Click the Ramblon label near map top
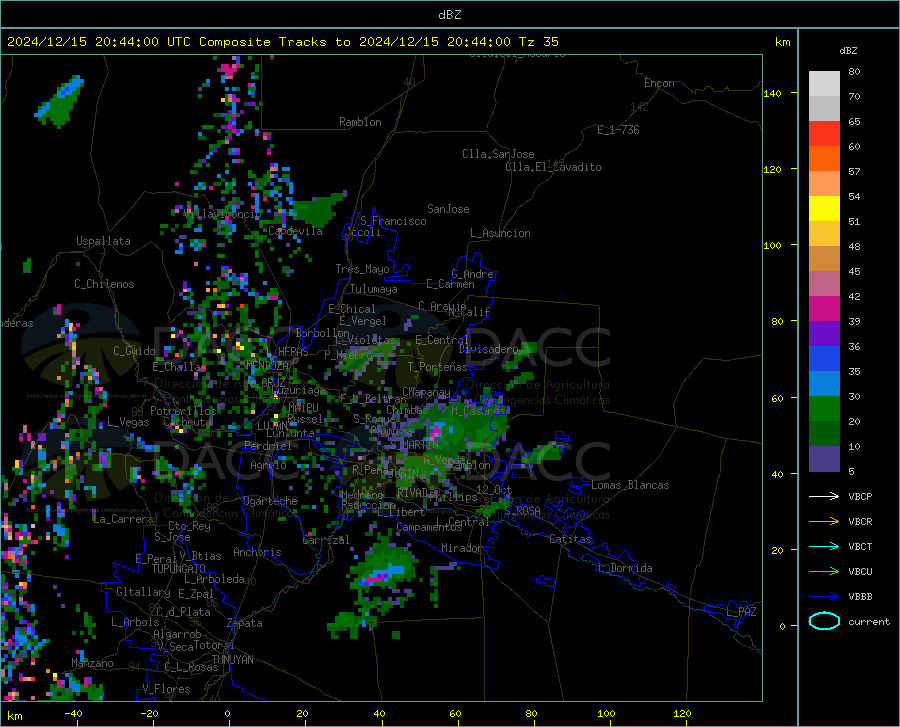900x727 pixels. [360, 122]
